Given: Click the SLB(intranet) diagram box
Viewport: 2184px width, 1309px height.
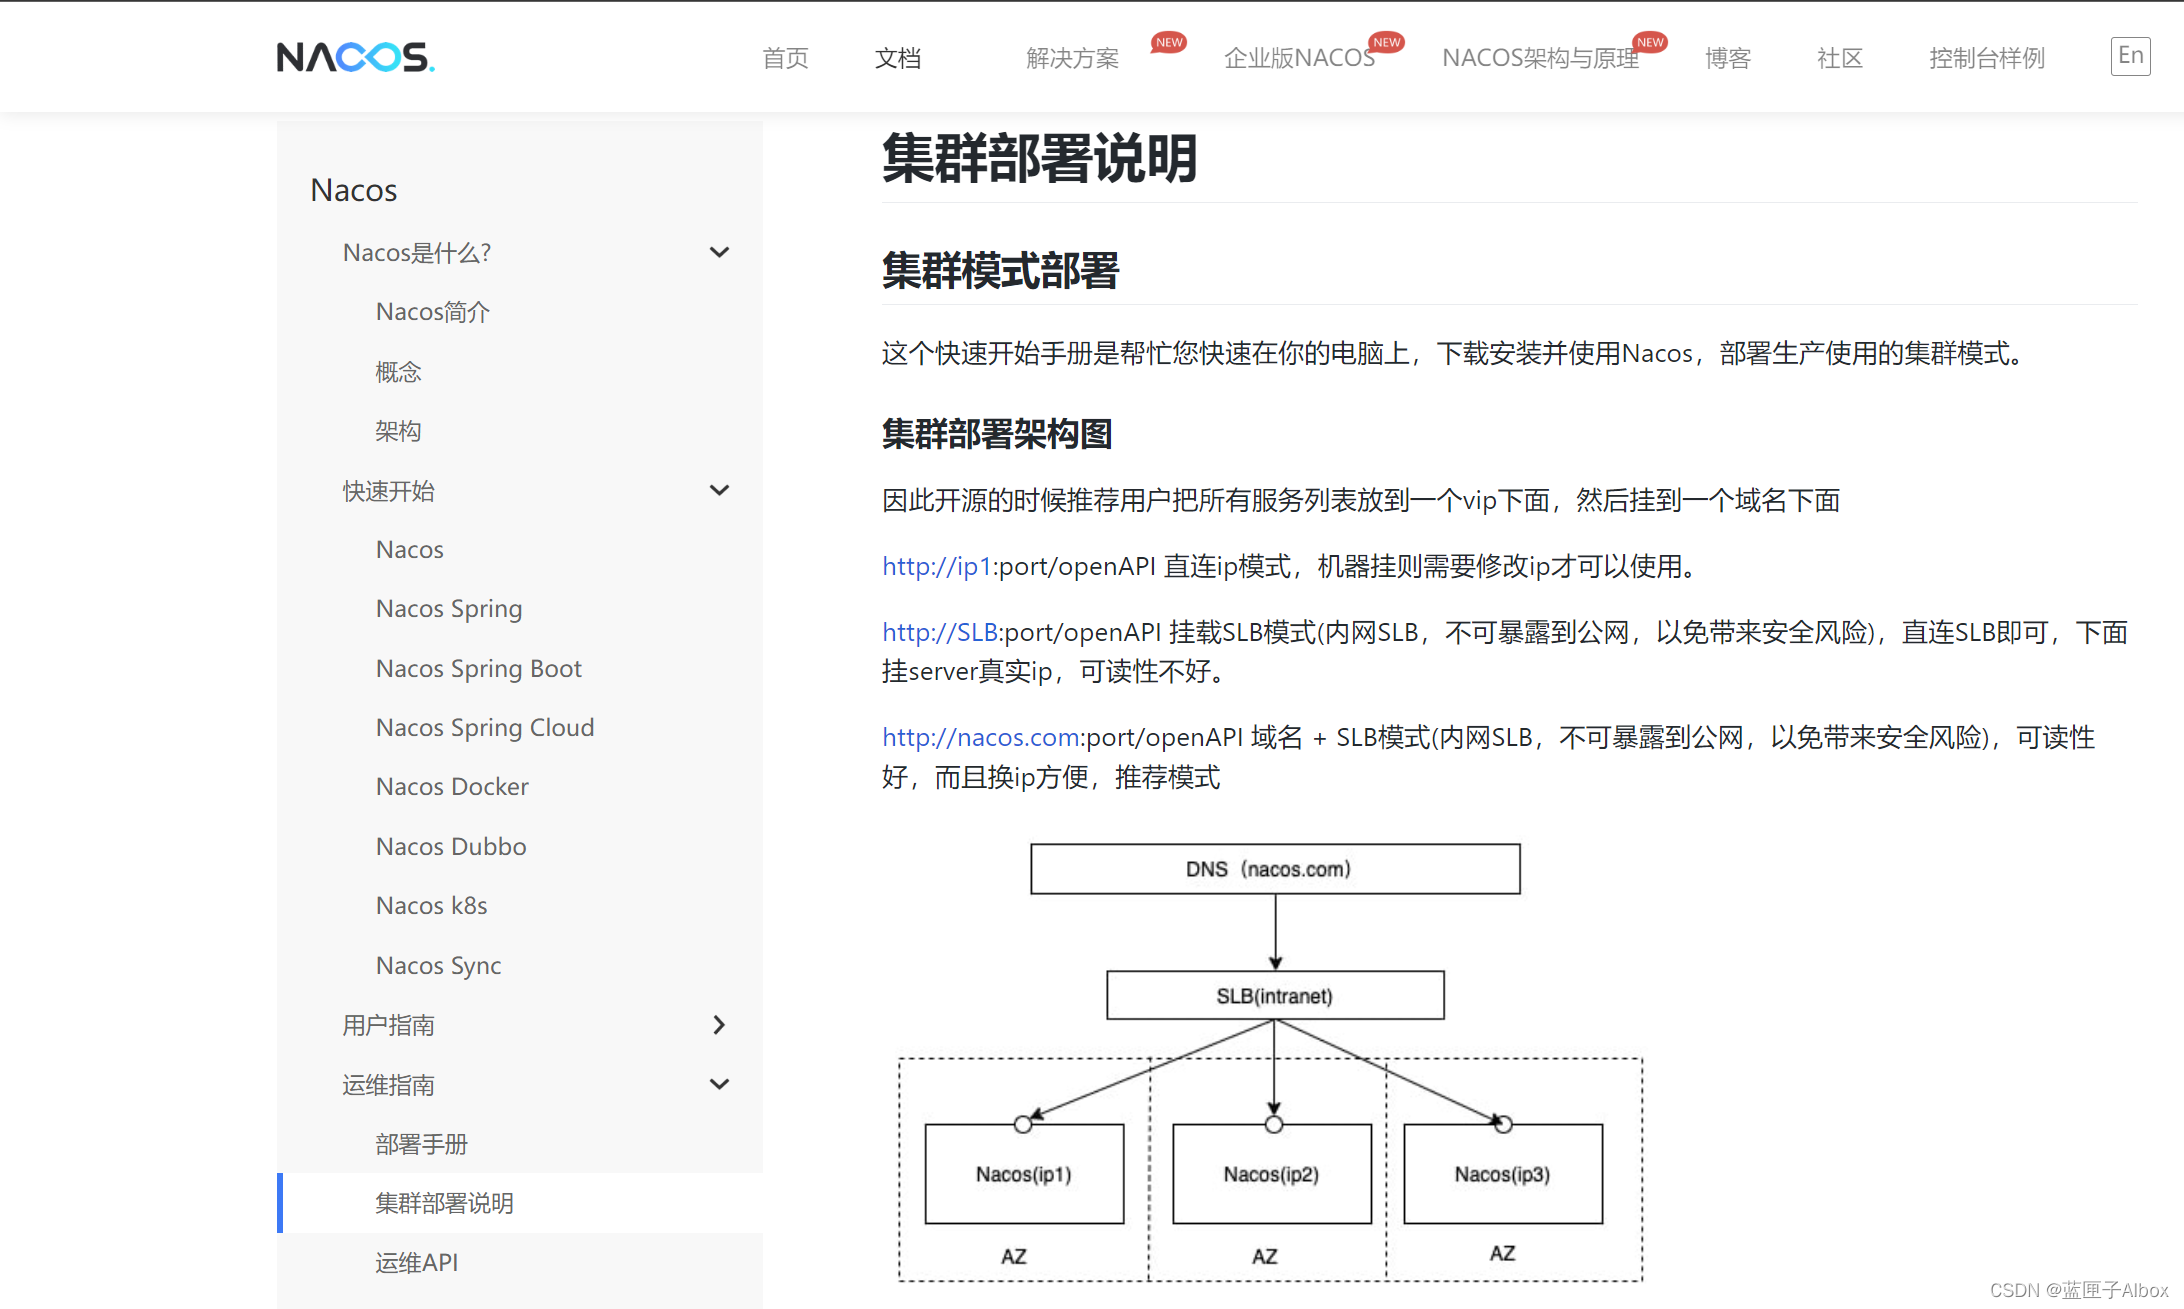Looking at the screenshot, I should click(1275, 995).
